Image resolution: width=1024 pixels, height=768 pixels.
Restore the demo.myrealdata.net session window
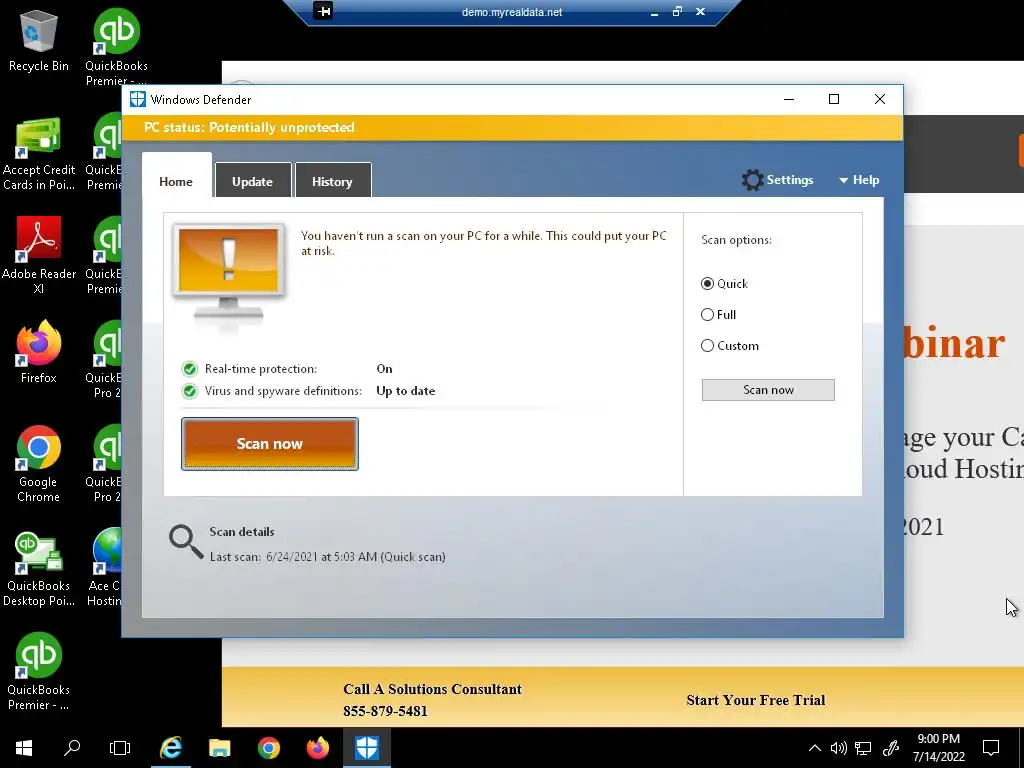(x=677, y=12)
